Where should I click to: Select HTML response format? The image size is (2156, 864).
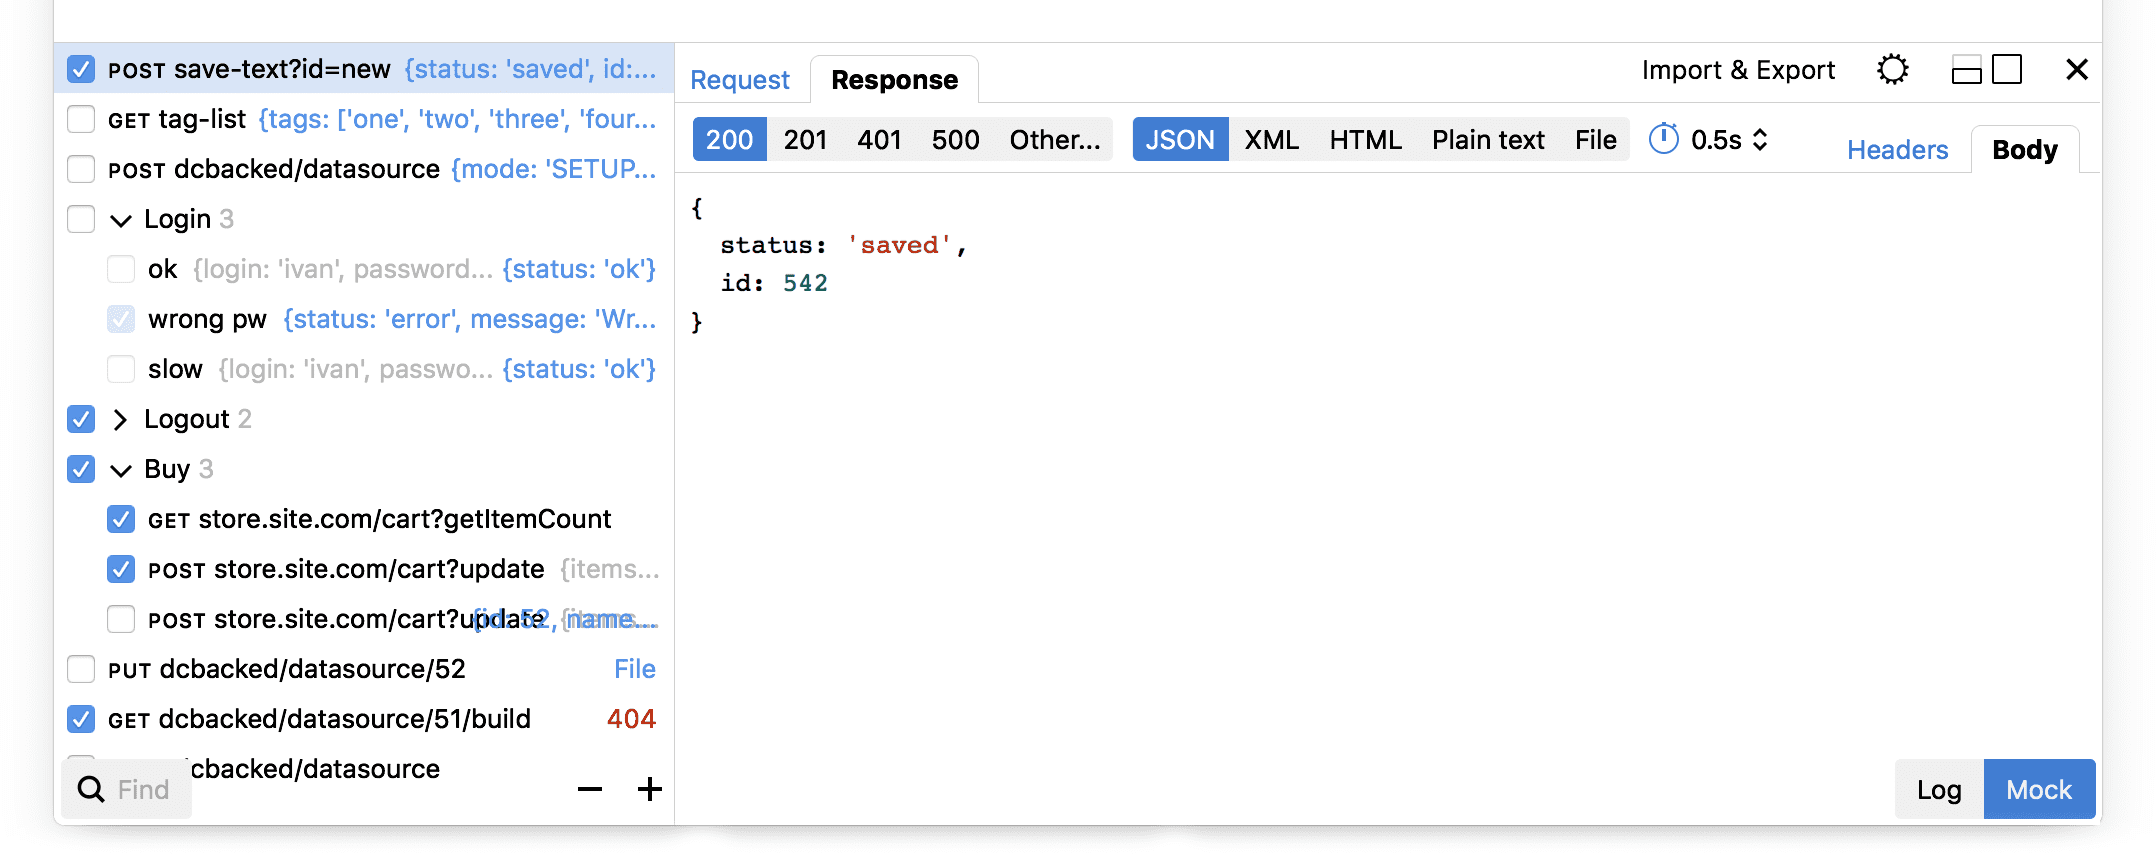[1365, 139]
